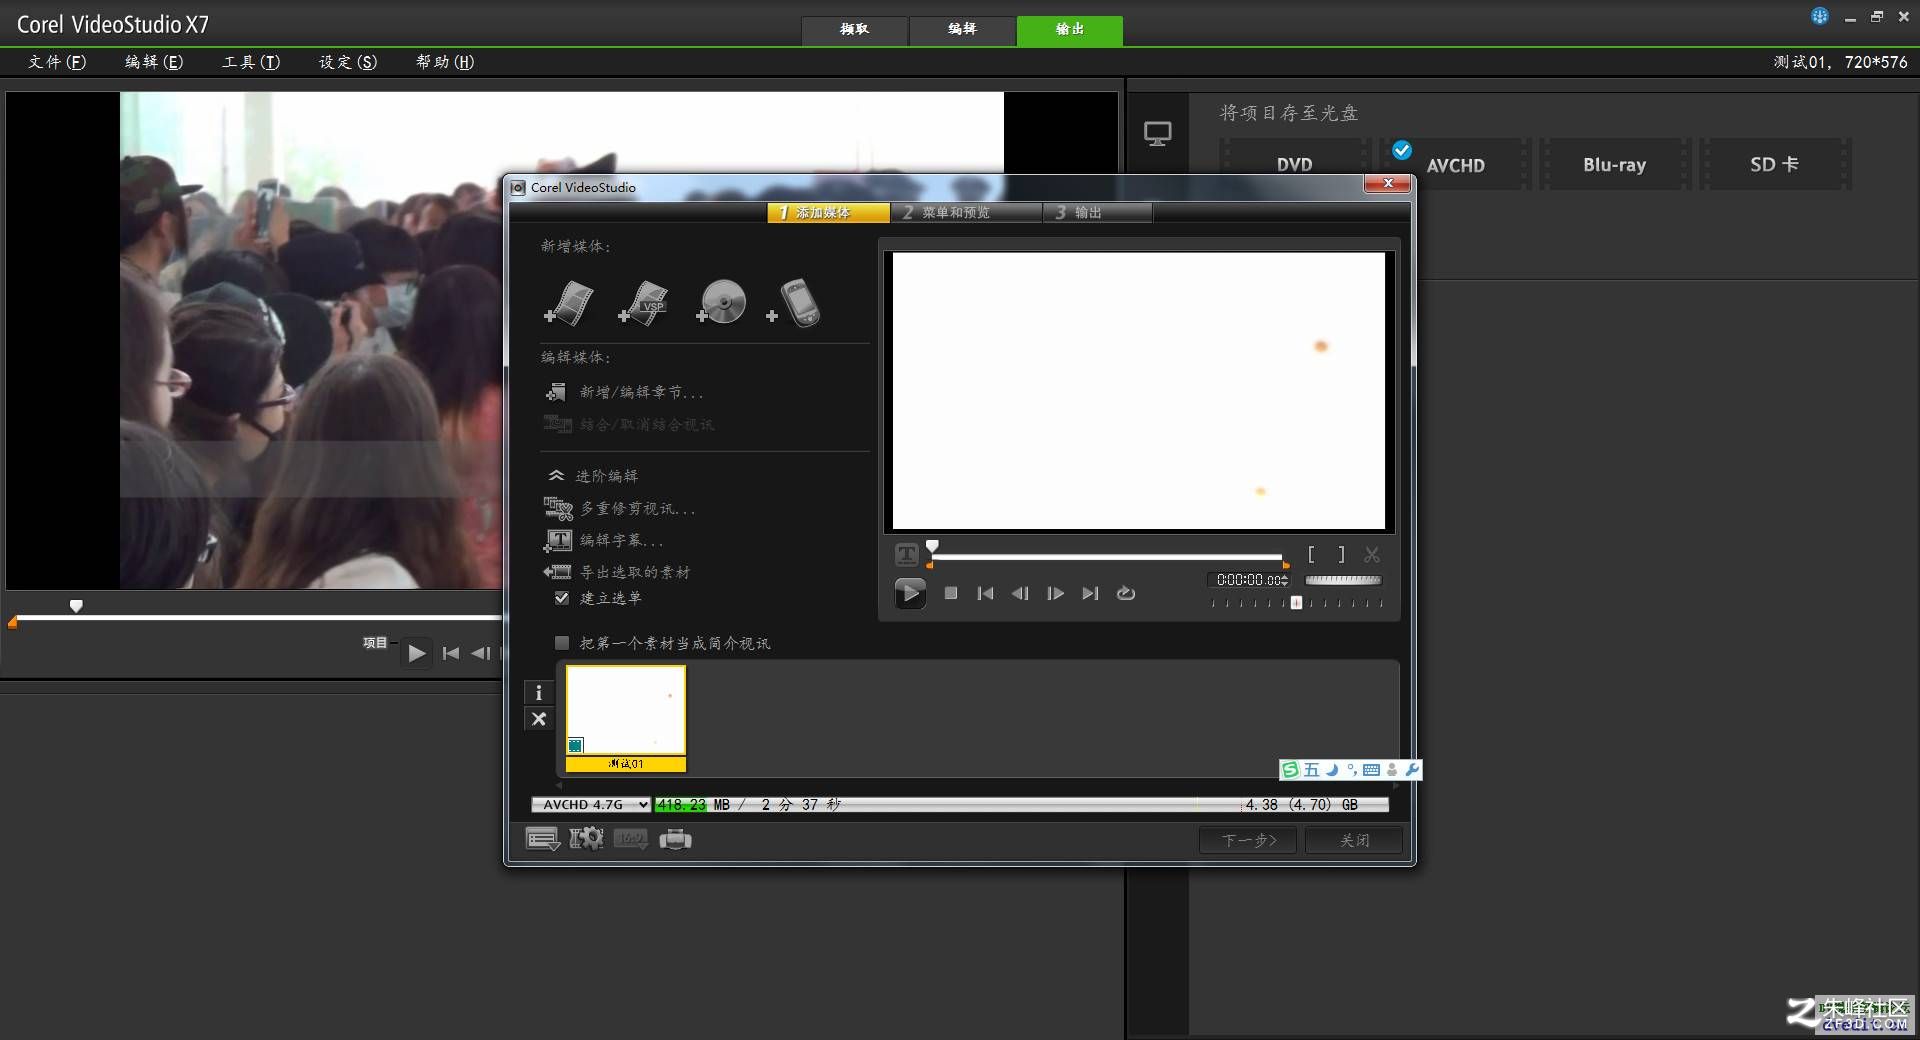Click the jog wheel control
1920x1040 pixels.
(1343, 580)
